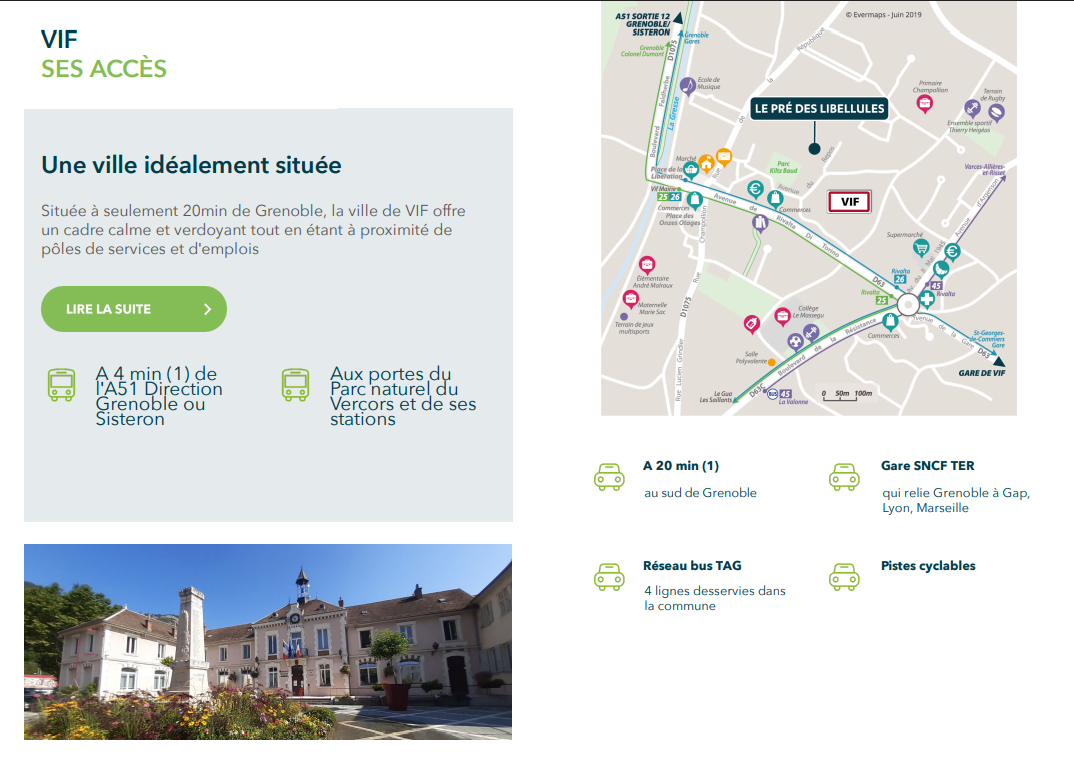Click the green 25 bus line badge near Vif Mairie
1074x760 pixels.
[x=663, y=197]
